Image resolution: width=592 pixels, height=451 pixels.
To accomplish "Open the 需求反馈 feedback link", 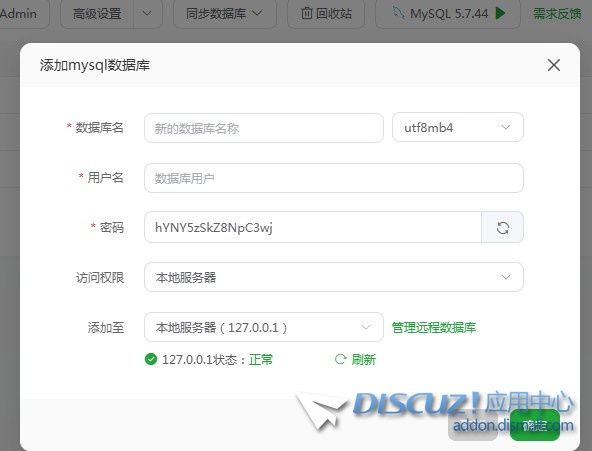I will [557, 14].
